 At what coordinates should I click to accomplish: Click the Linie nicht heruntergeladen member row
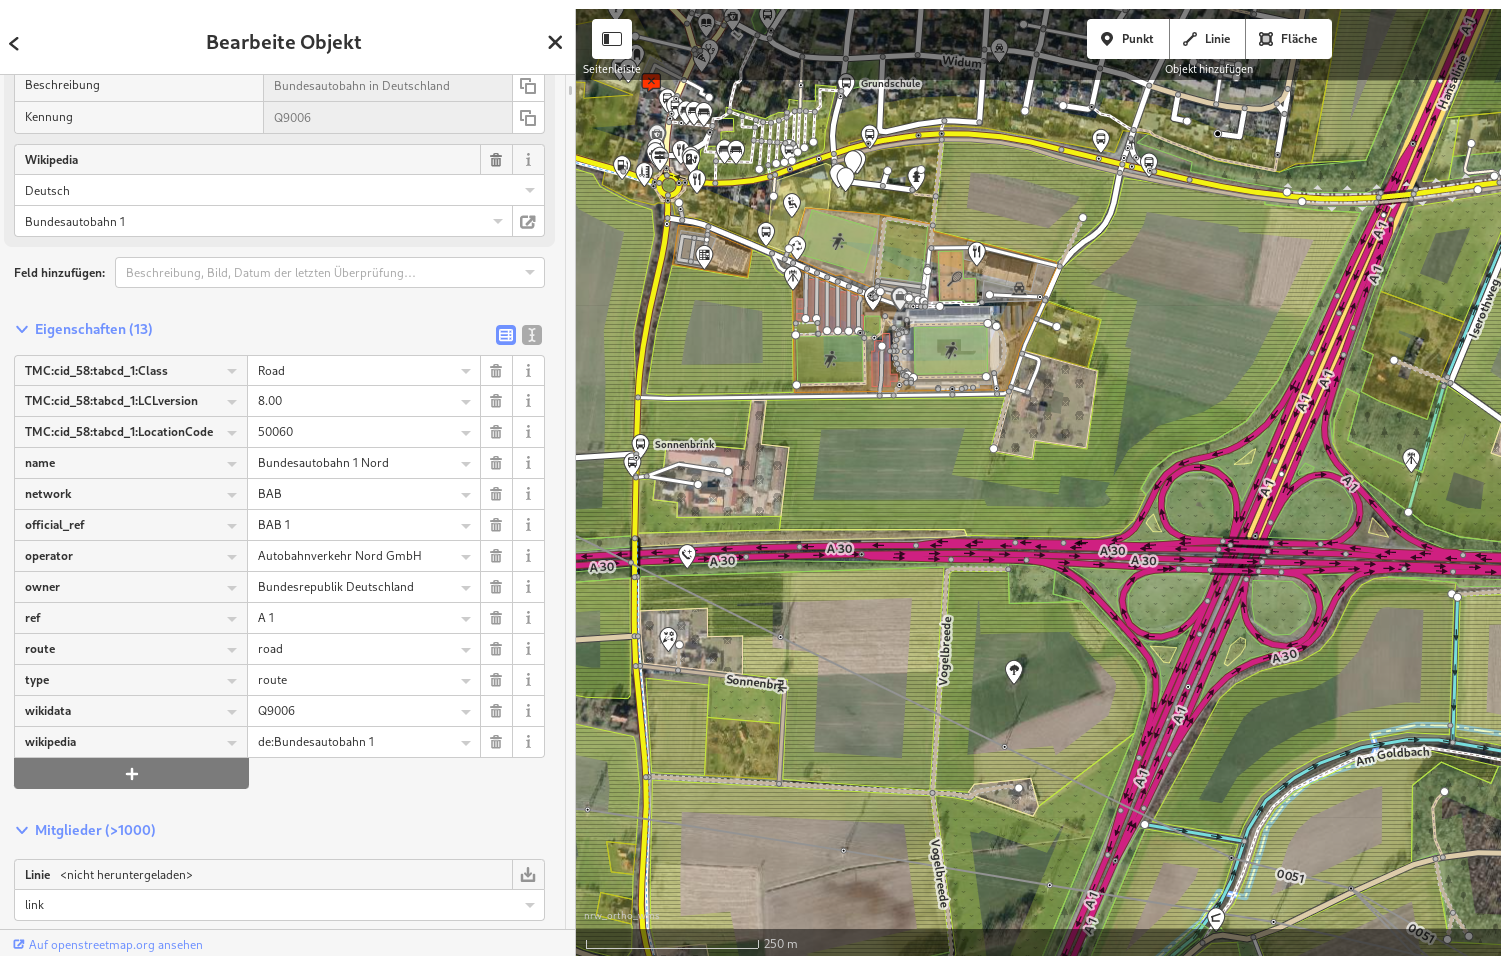(264, 875)
